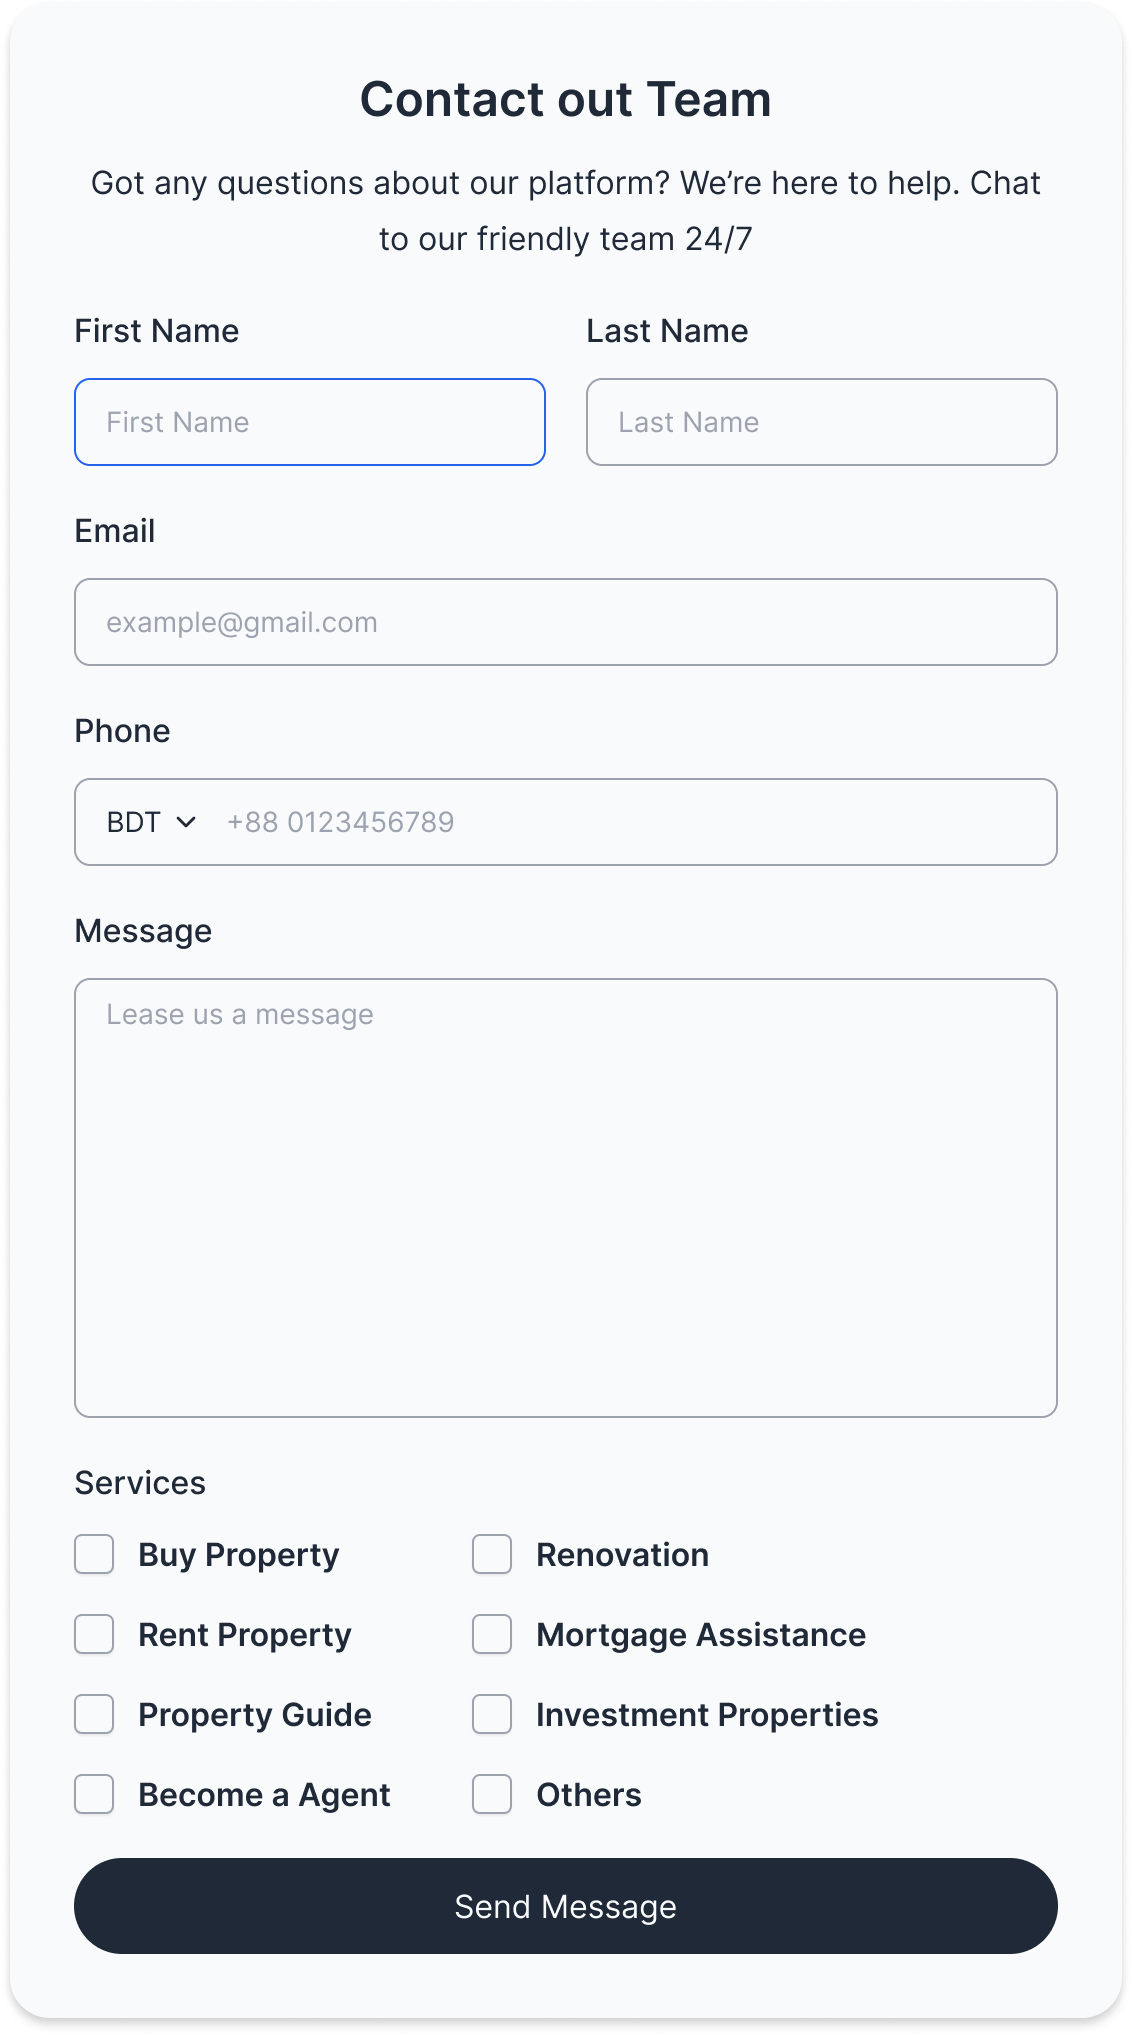Enable the Property Guide checkbox

click(94, 1715)
